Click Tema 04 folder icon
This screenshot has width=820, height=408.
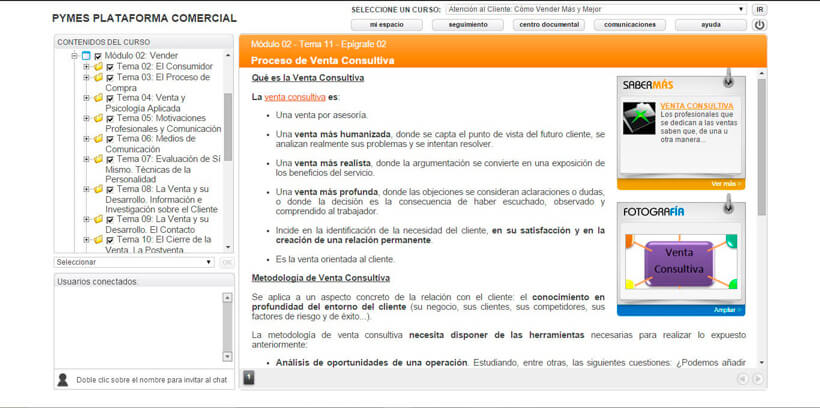[98, 98]
